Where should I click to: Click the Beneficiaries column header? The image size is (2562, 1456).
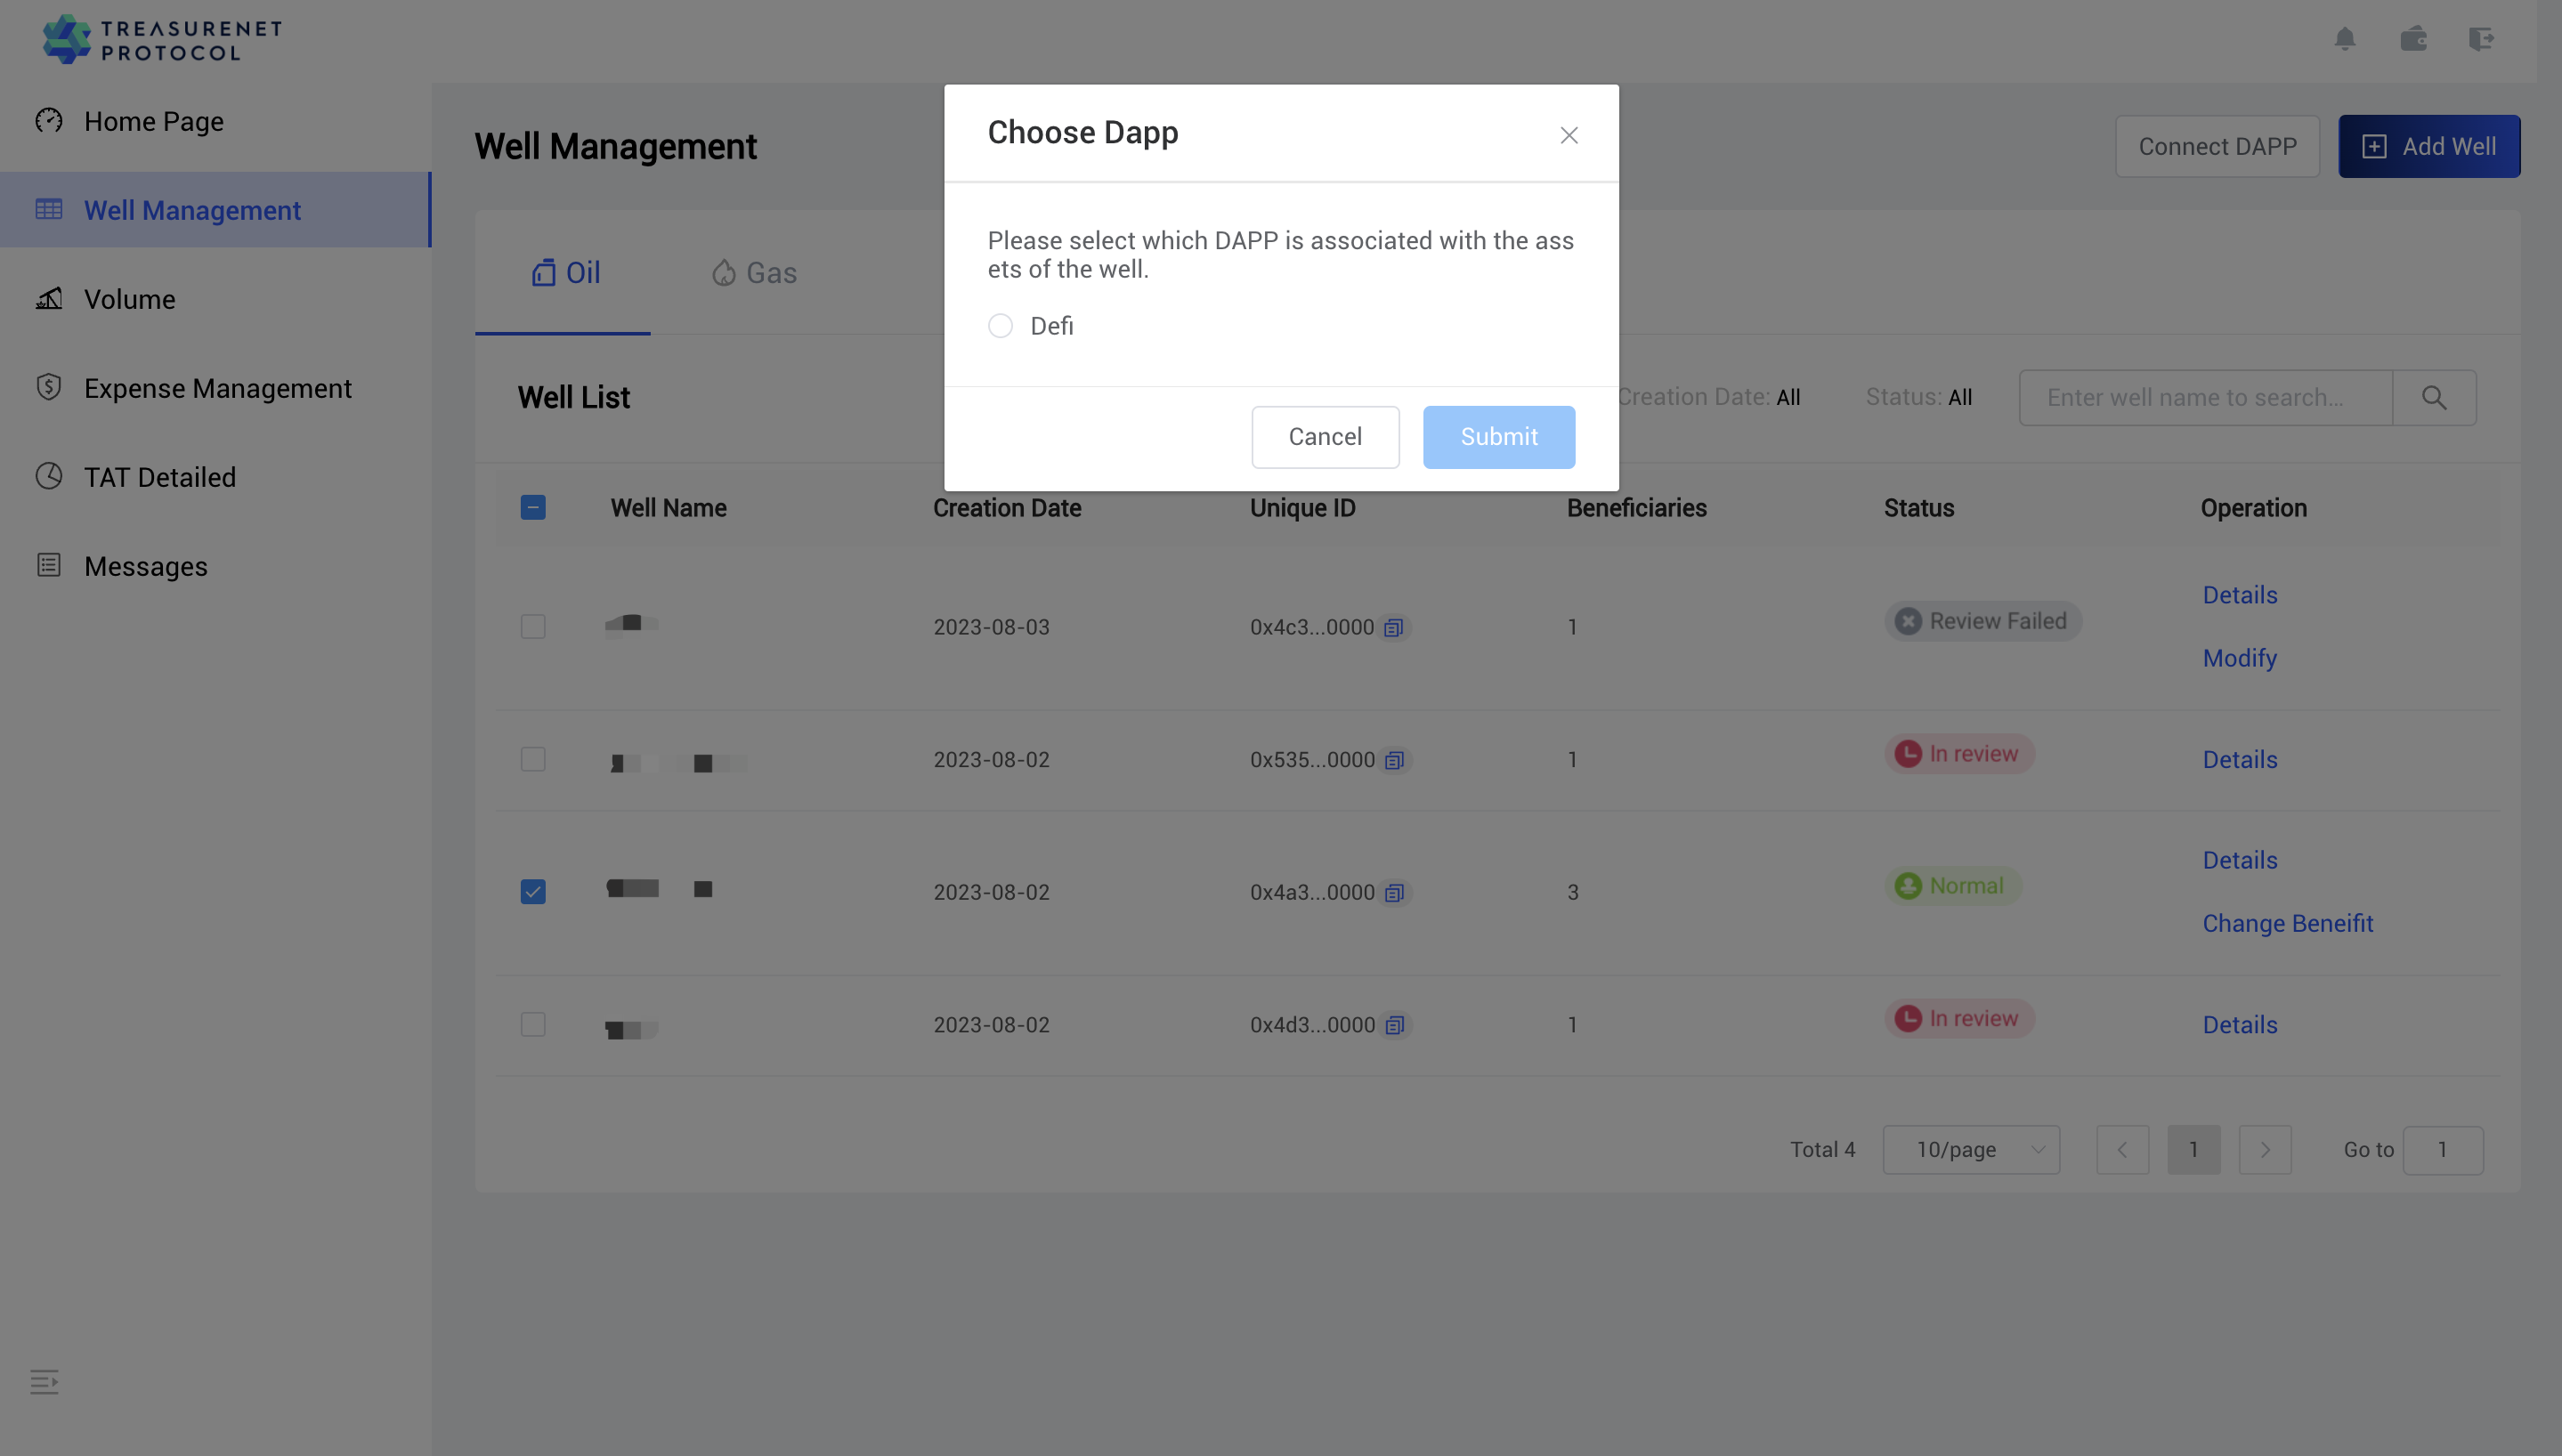click(x=1636, y=508)
